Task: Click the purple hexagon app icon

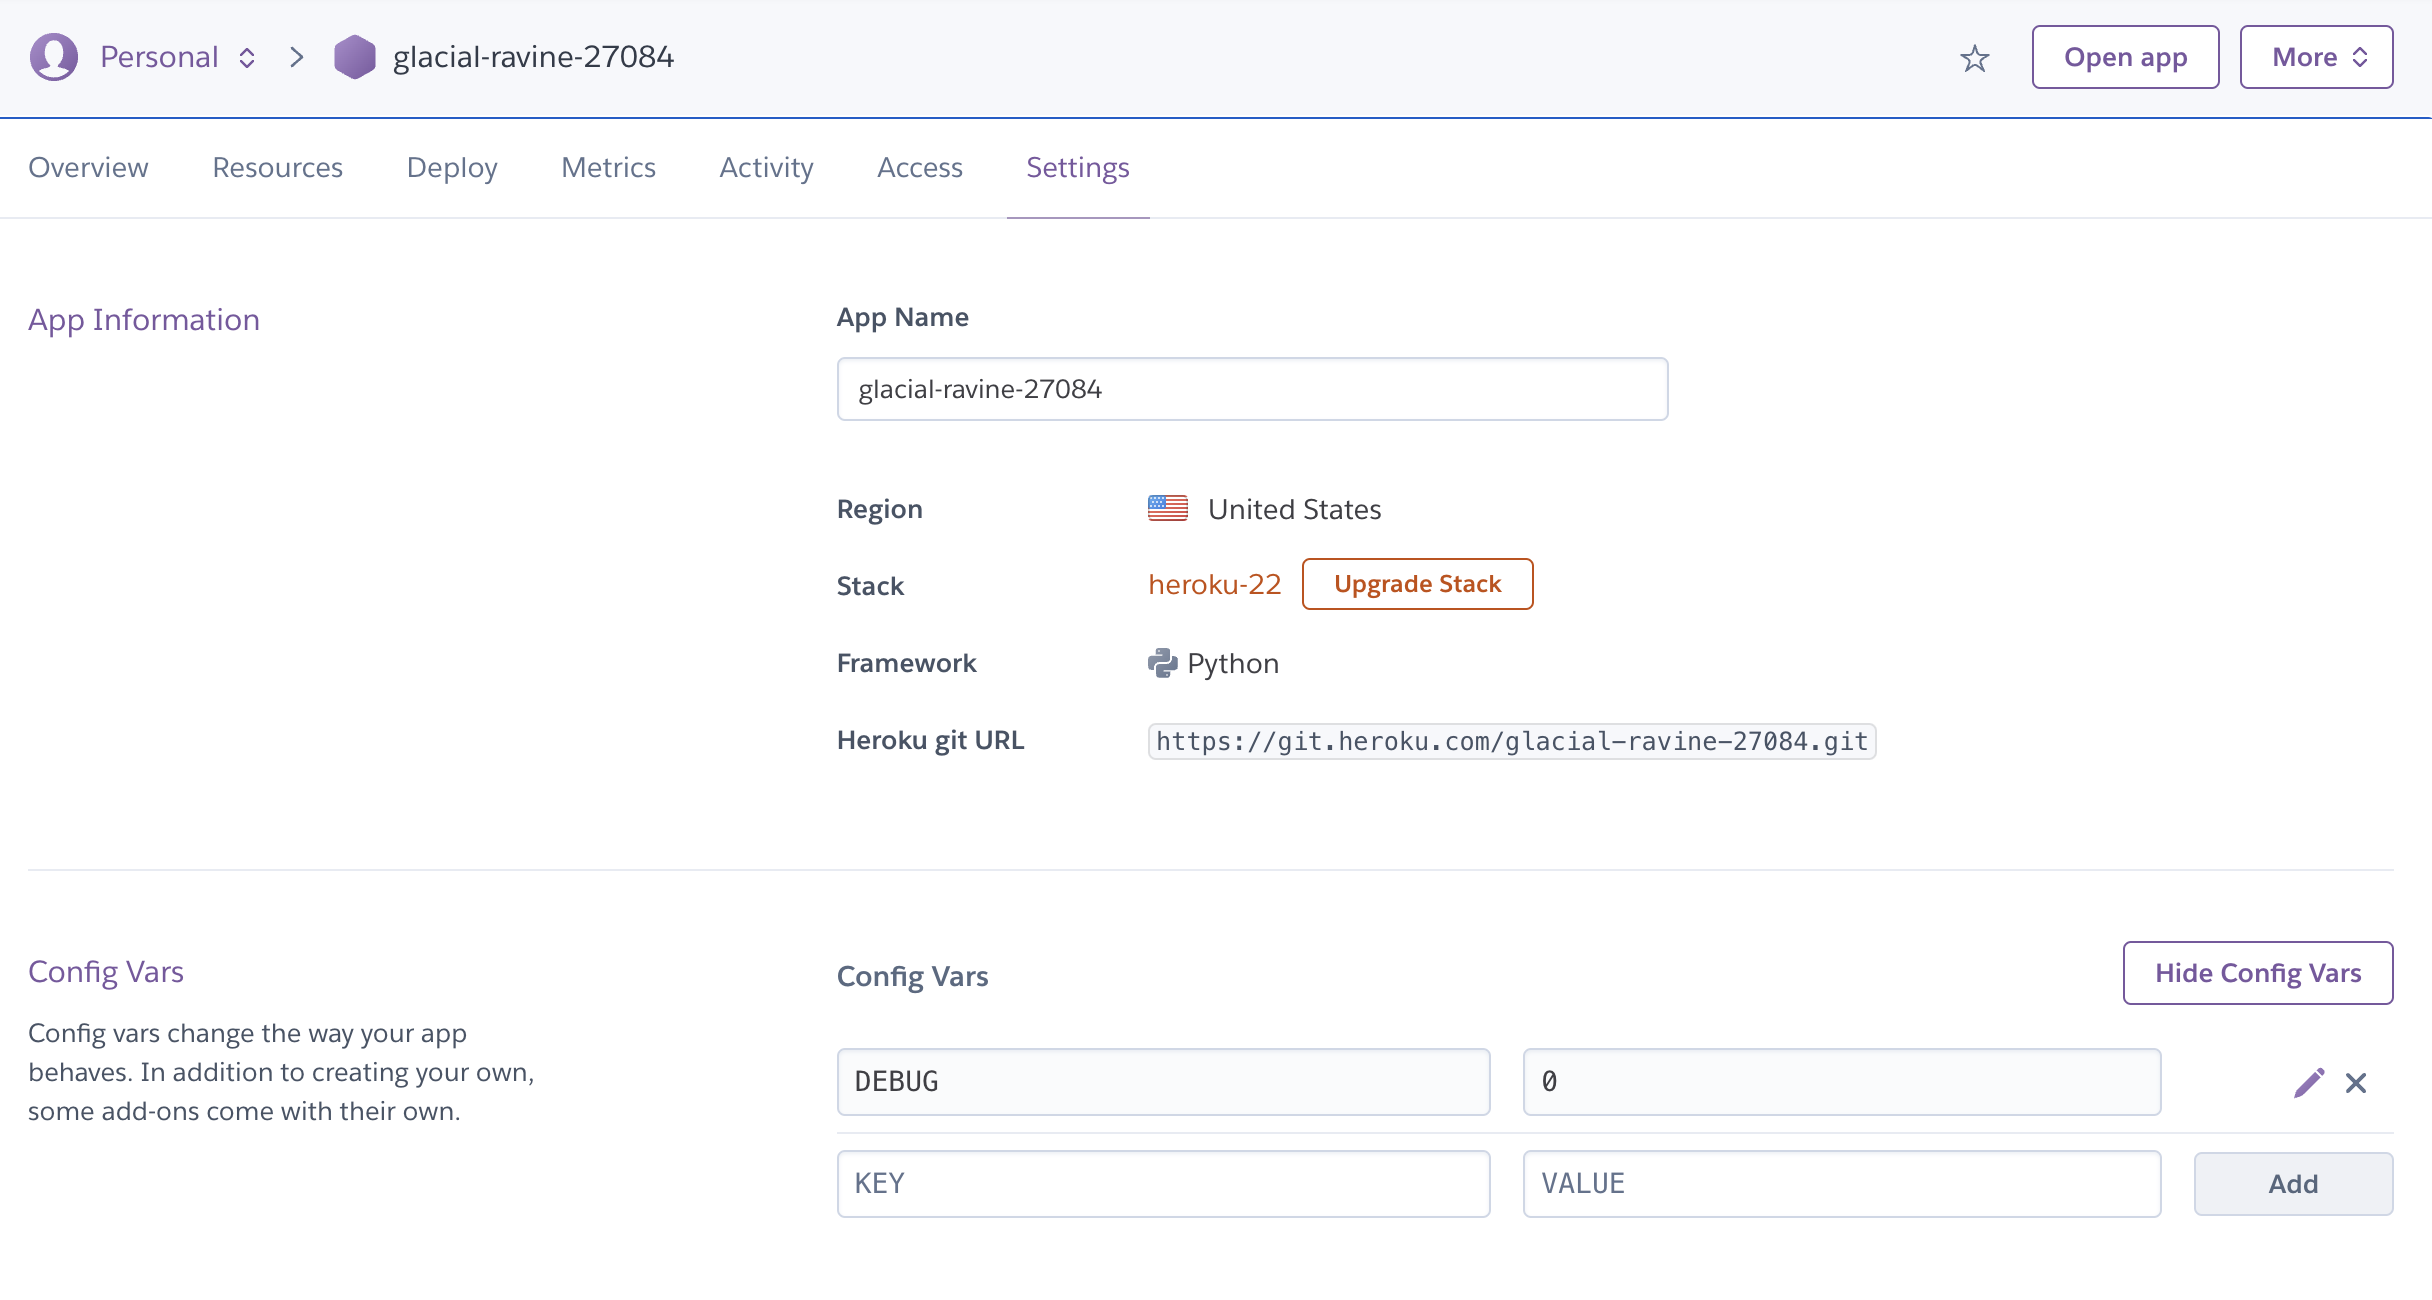Action: coord(354,57)
